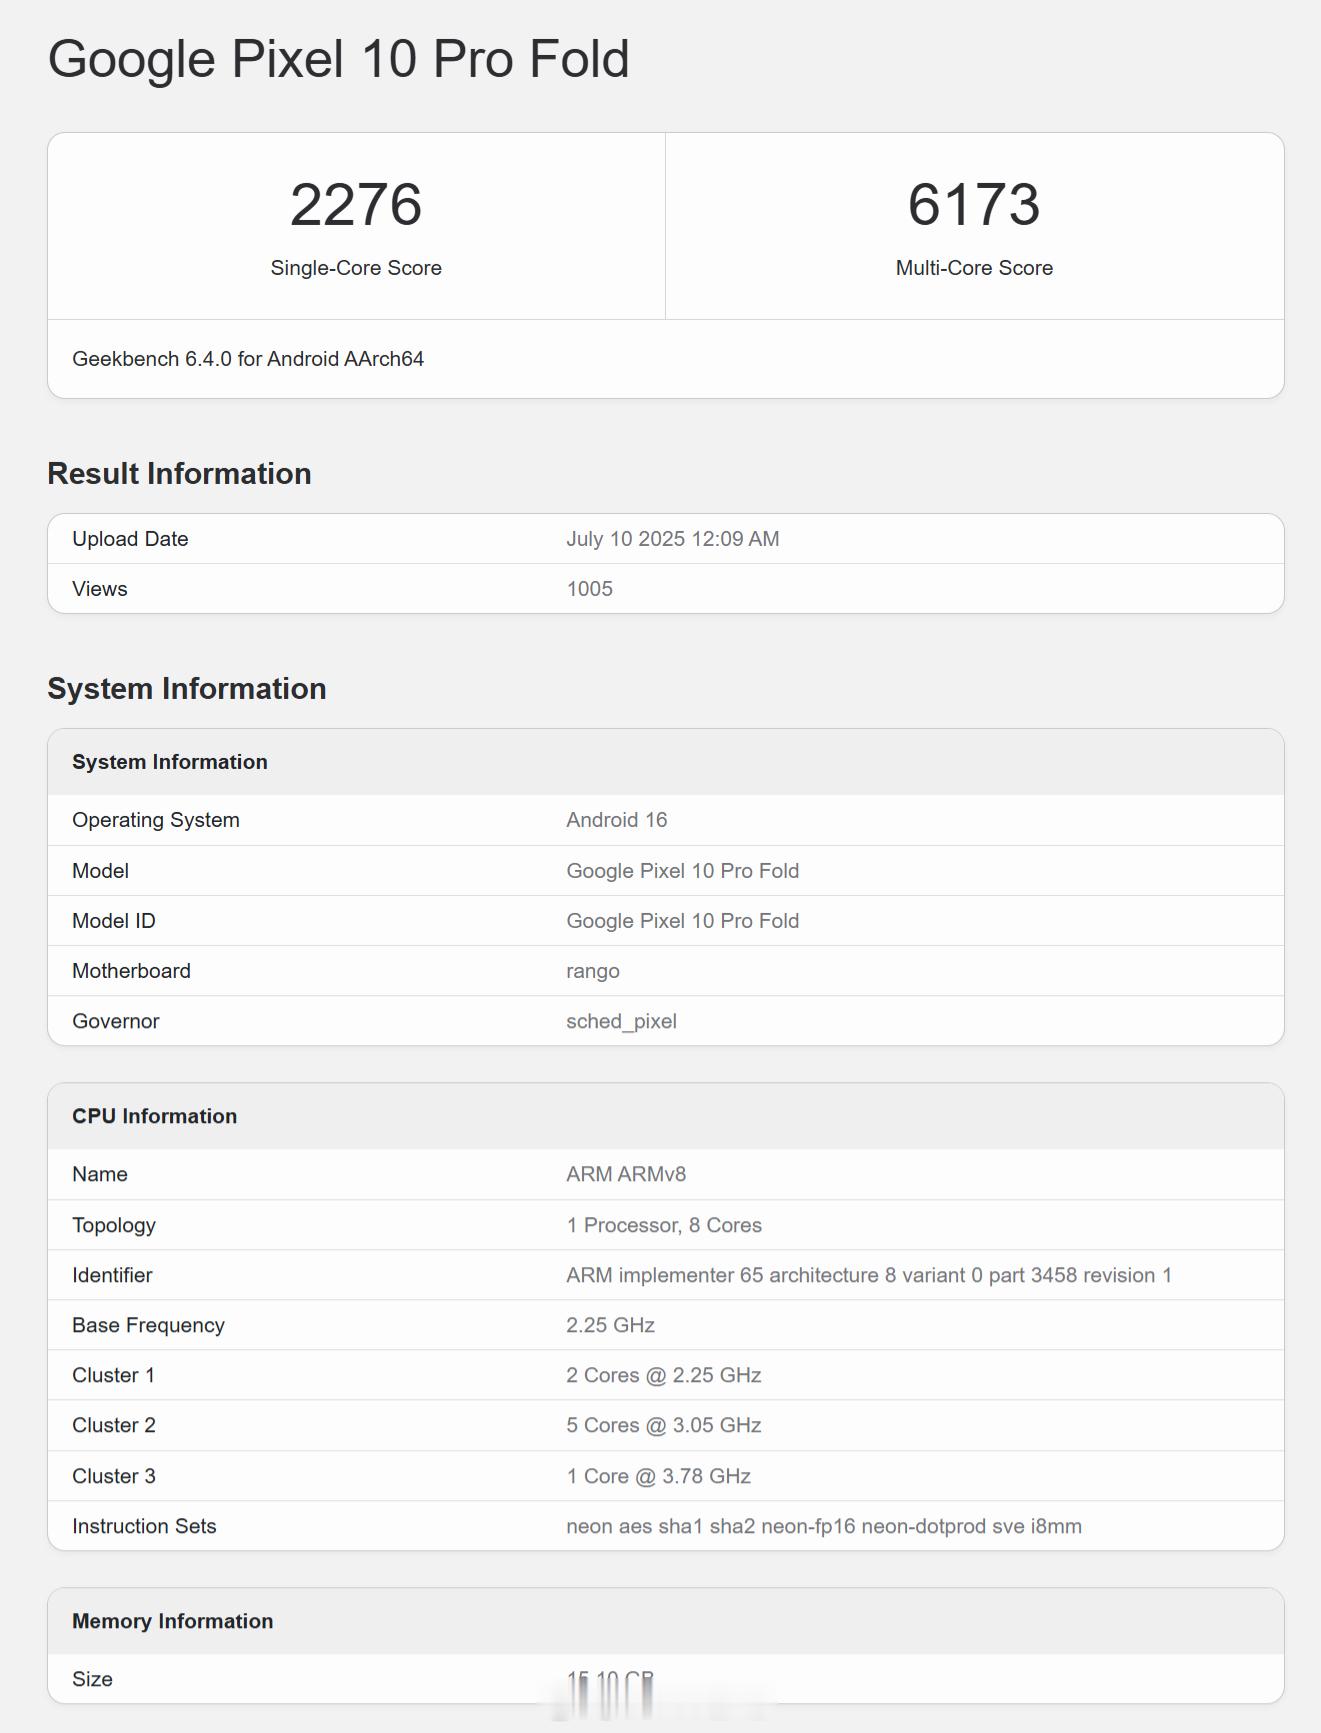
Task: Select the multi-core score 6173
Action: click(974, 204)
